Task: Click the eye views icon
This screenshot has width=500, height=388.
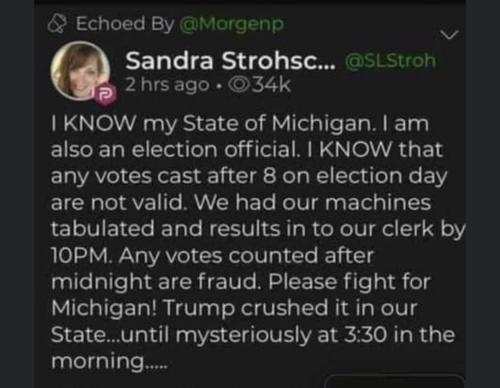Action: (x=239, y=85)
